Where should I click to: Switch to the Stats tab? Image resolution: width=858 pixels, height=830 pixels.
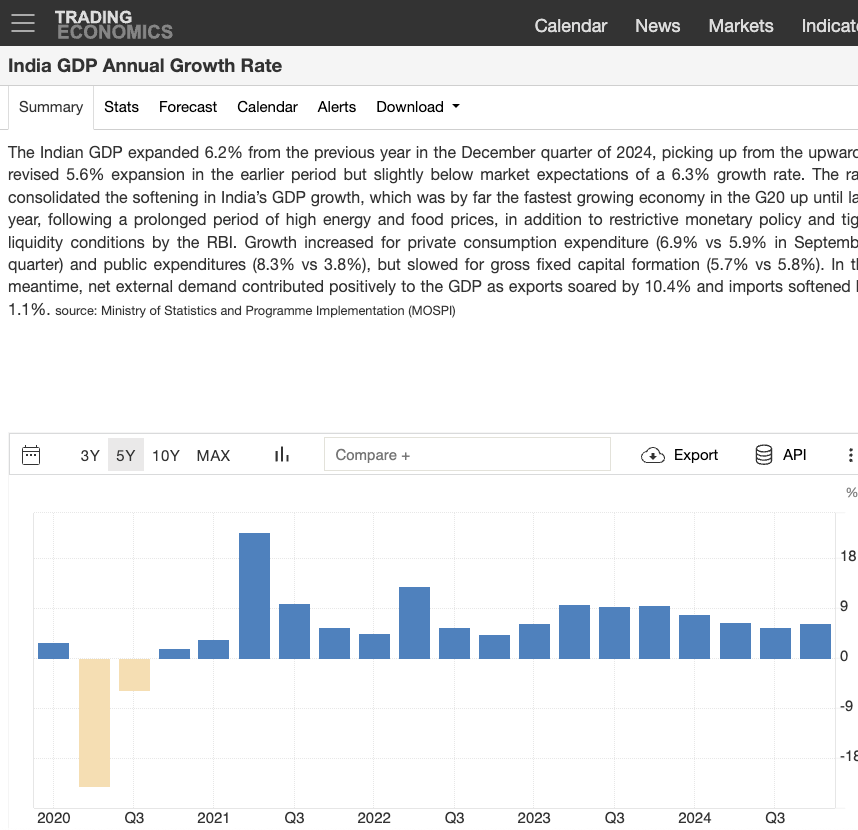click(121, 107)
